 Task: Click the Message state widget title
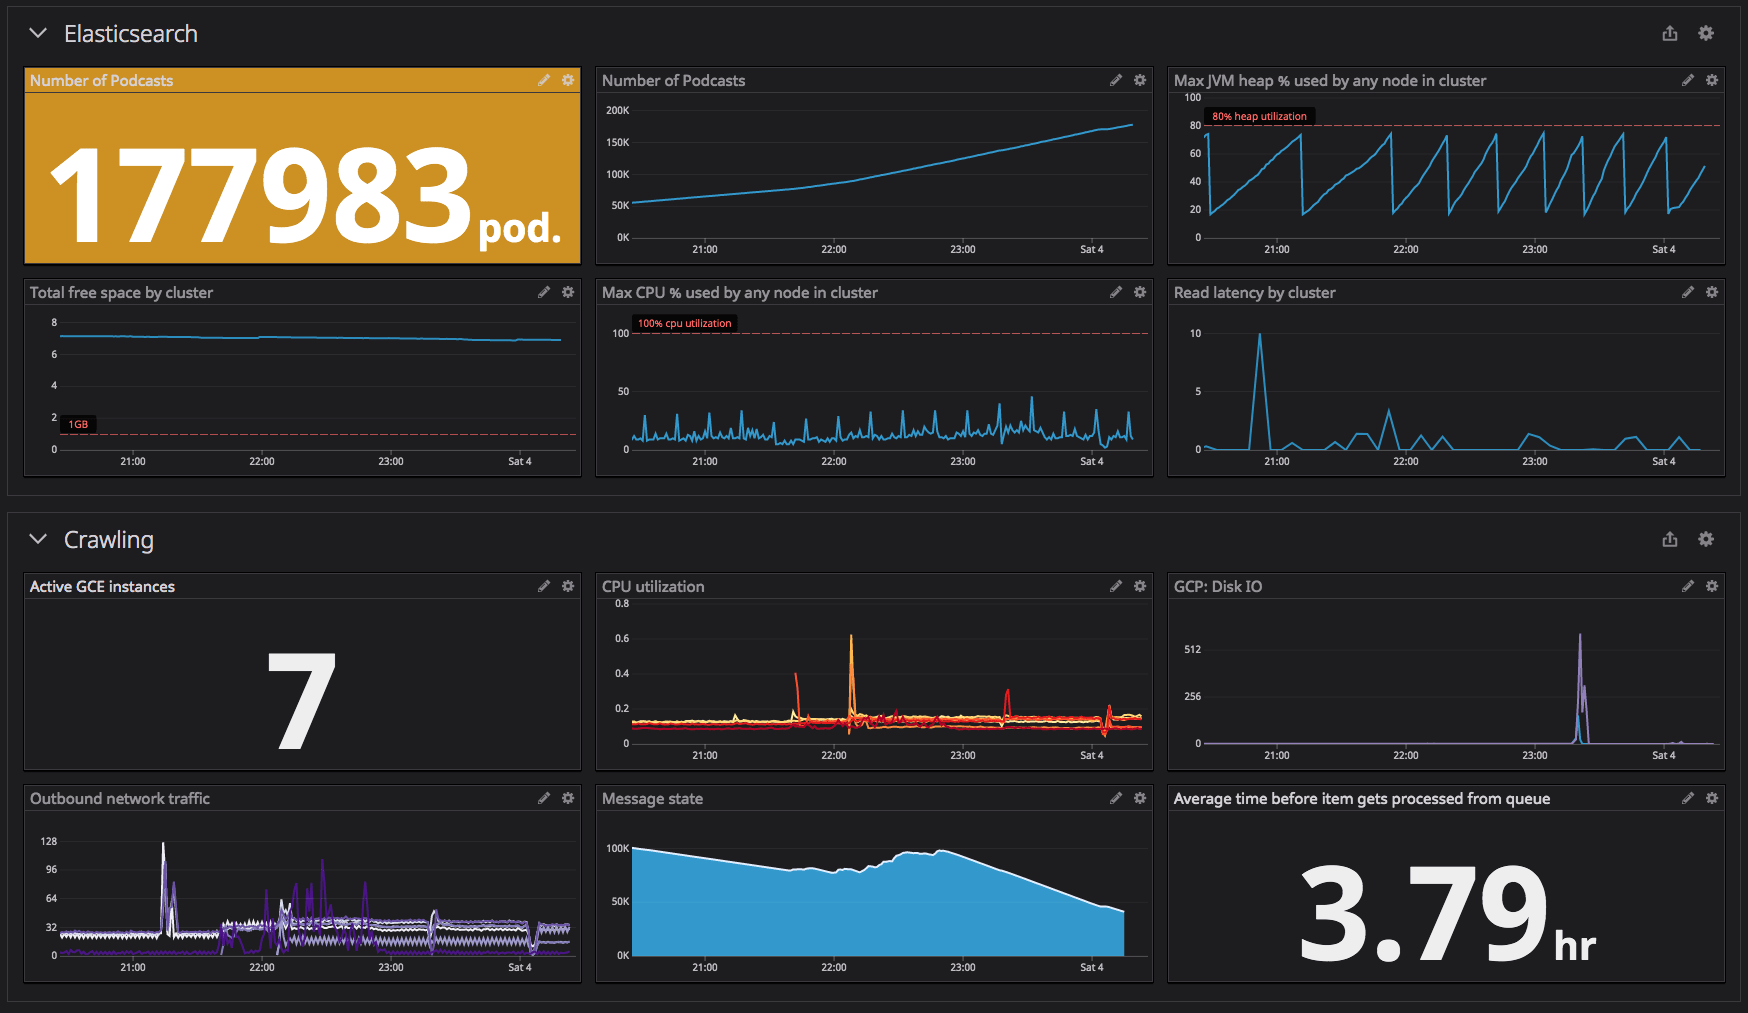pos(652,798)
